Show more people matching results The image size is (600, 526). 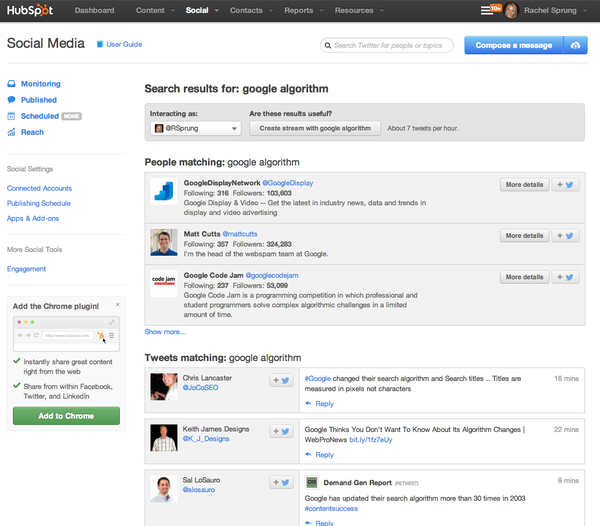pos(165,331)
